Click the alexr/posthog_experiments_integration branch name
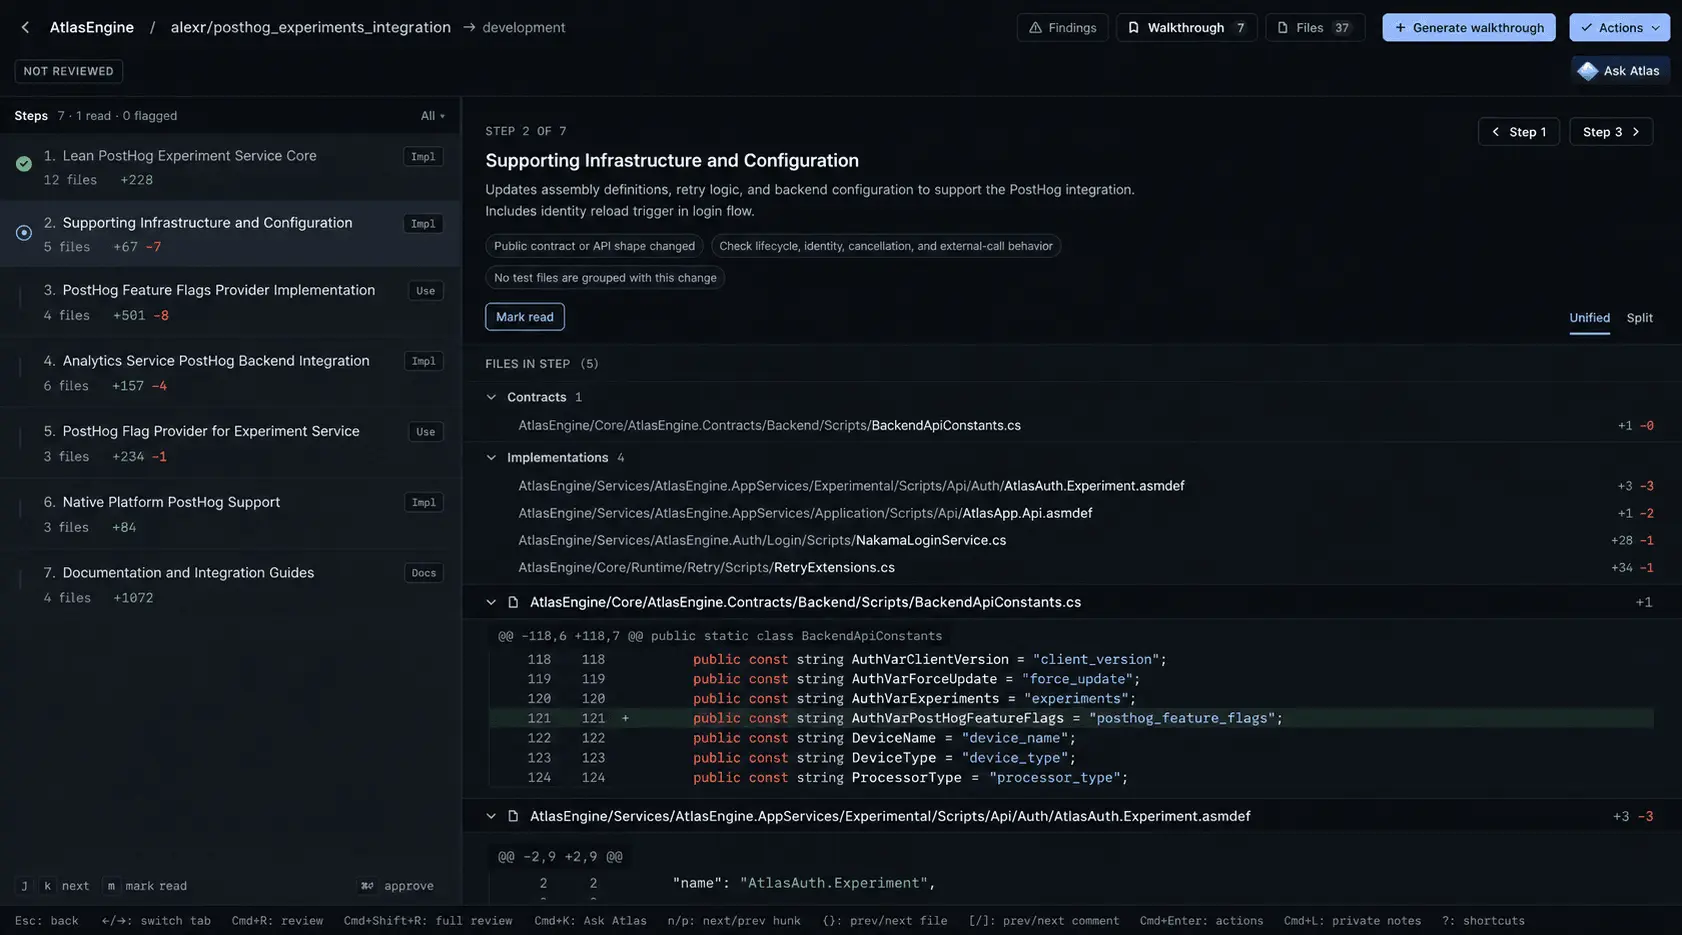The height and width of the screenshot is (935, 1682). coord(310,27)
